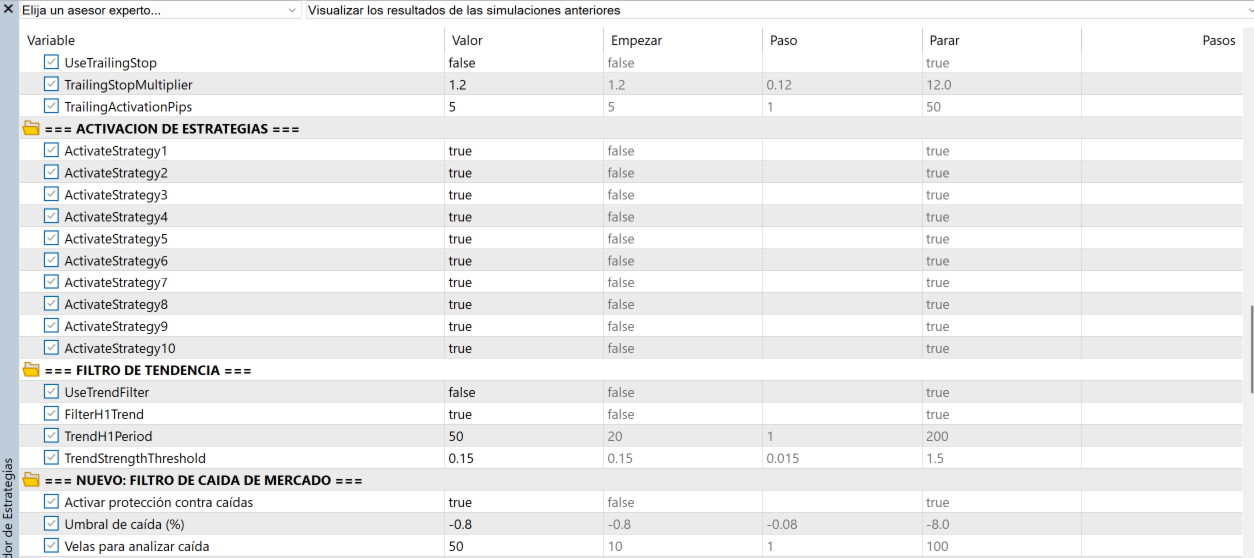Toggle the ActivateStrategy5 checkbox
This screenshot has height=558, width=1254.
point(52,239)
